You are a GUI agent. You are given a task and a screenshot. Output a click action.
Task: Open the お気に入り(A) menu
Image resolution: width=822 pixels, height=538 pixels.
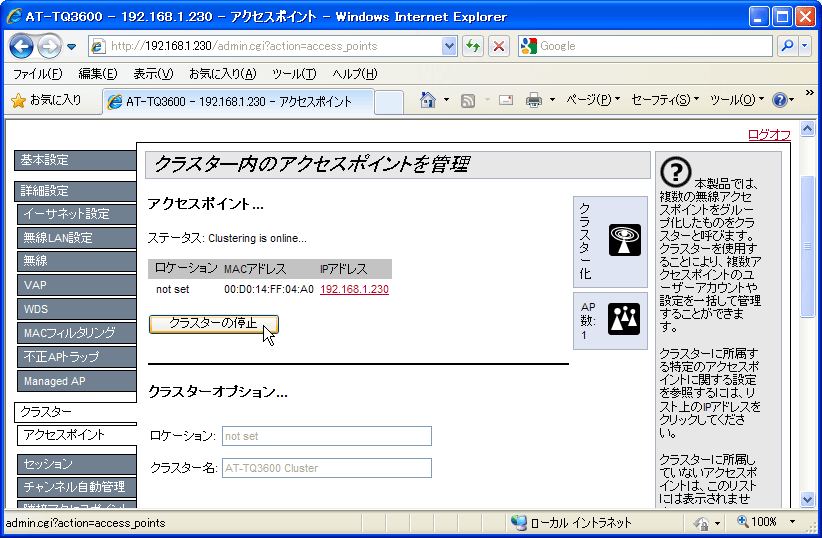(223, 74)
